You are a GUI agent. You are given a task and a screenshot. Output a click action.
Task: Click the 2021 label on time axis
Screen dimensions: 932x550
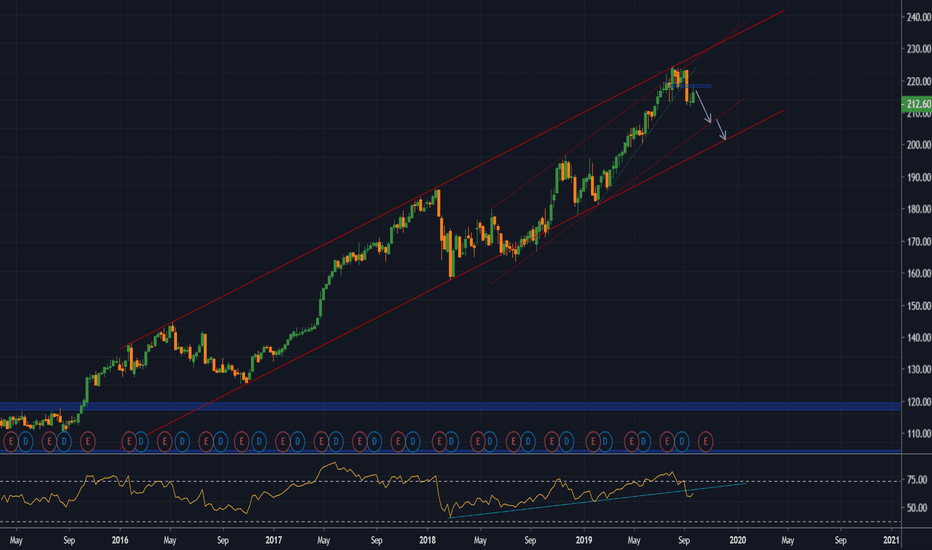tap(891, 540)
